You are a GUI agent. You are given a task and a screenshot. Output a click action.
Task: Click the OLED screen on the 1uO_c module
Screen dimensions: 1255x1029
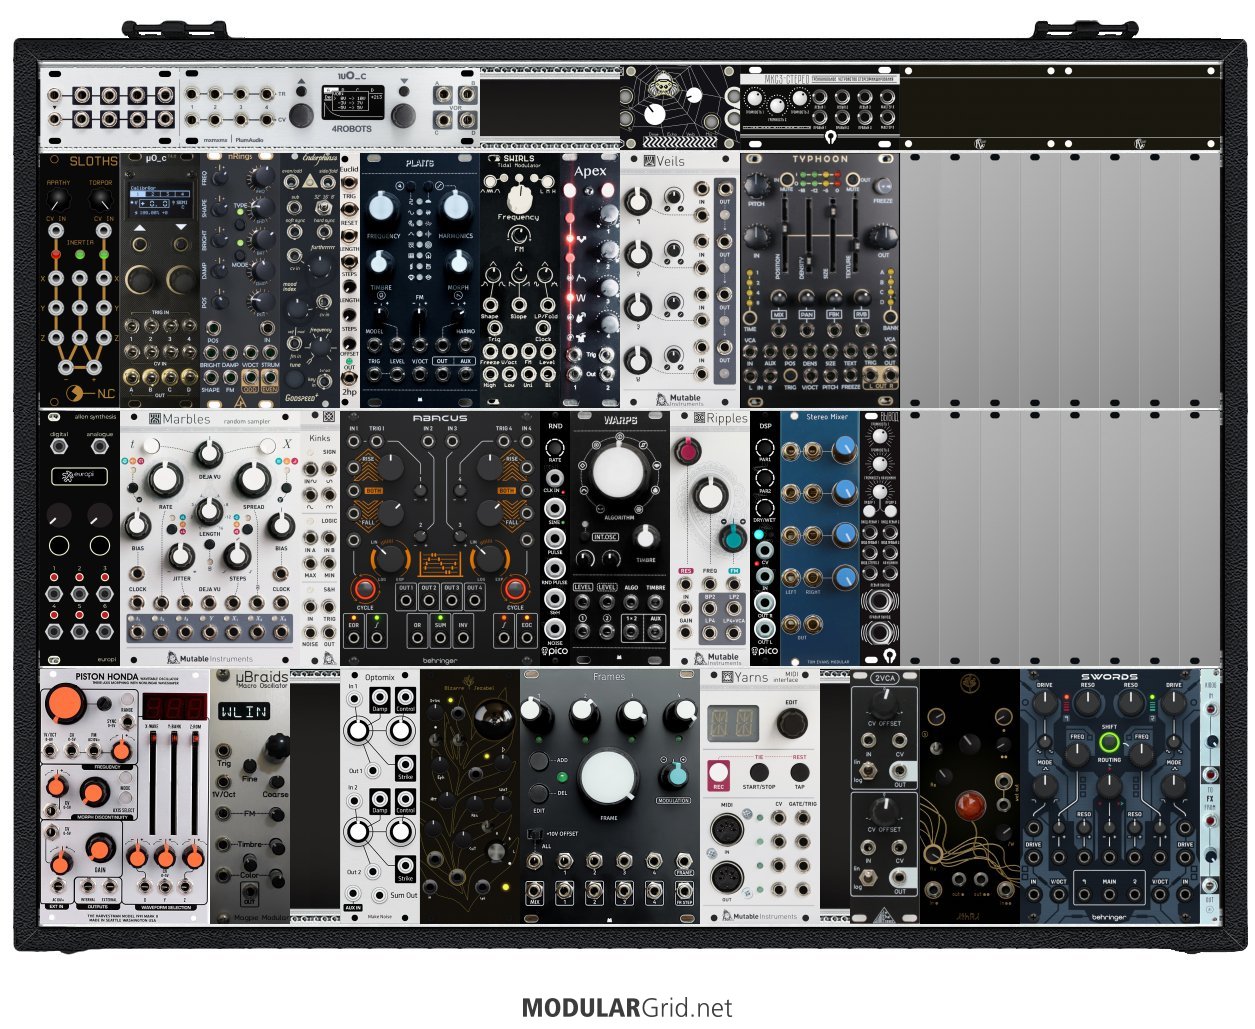352,104
